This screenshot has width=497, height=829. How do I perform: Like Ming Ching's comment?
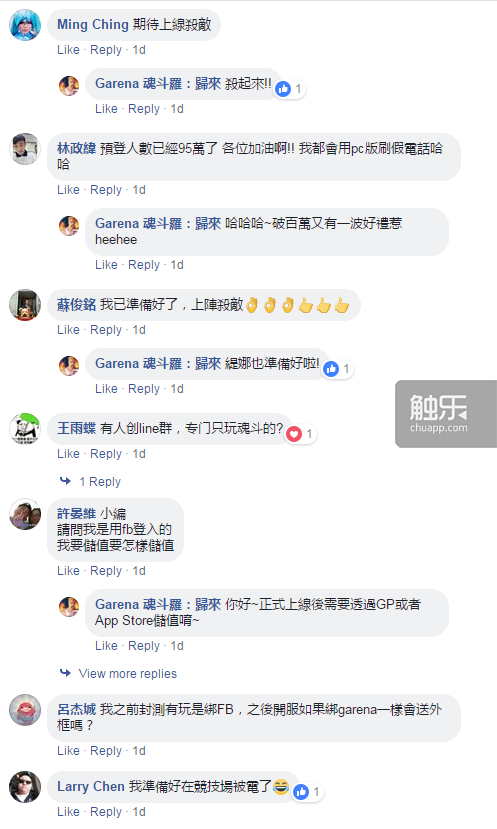[68, 50]
